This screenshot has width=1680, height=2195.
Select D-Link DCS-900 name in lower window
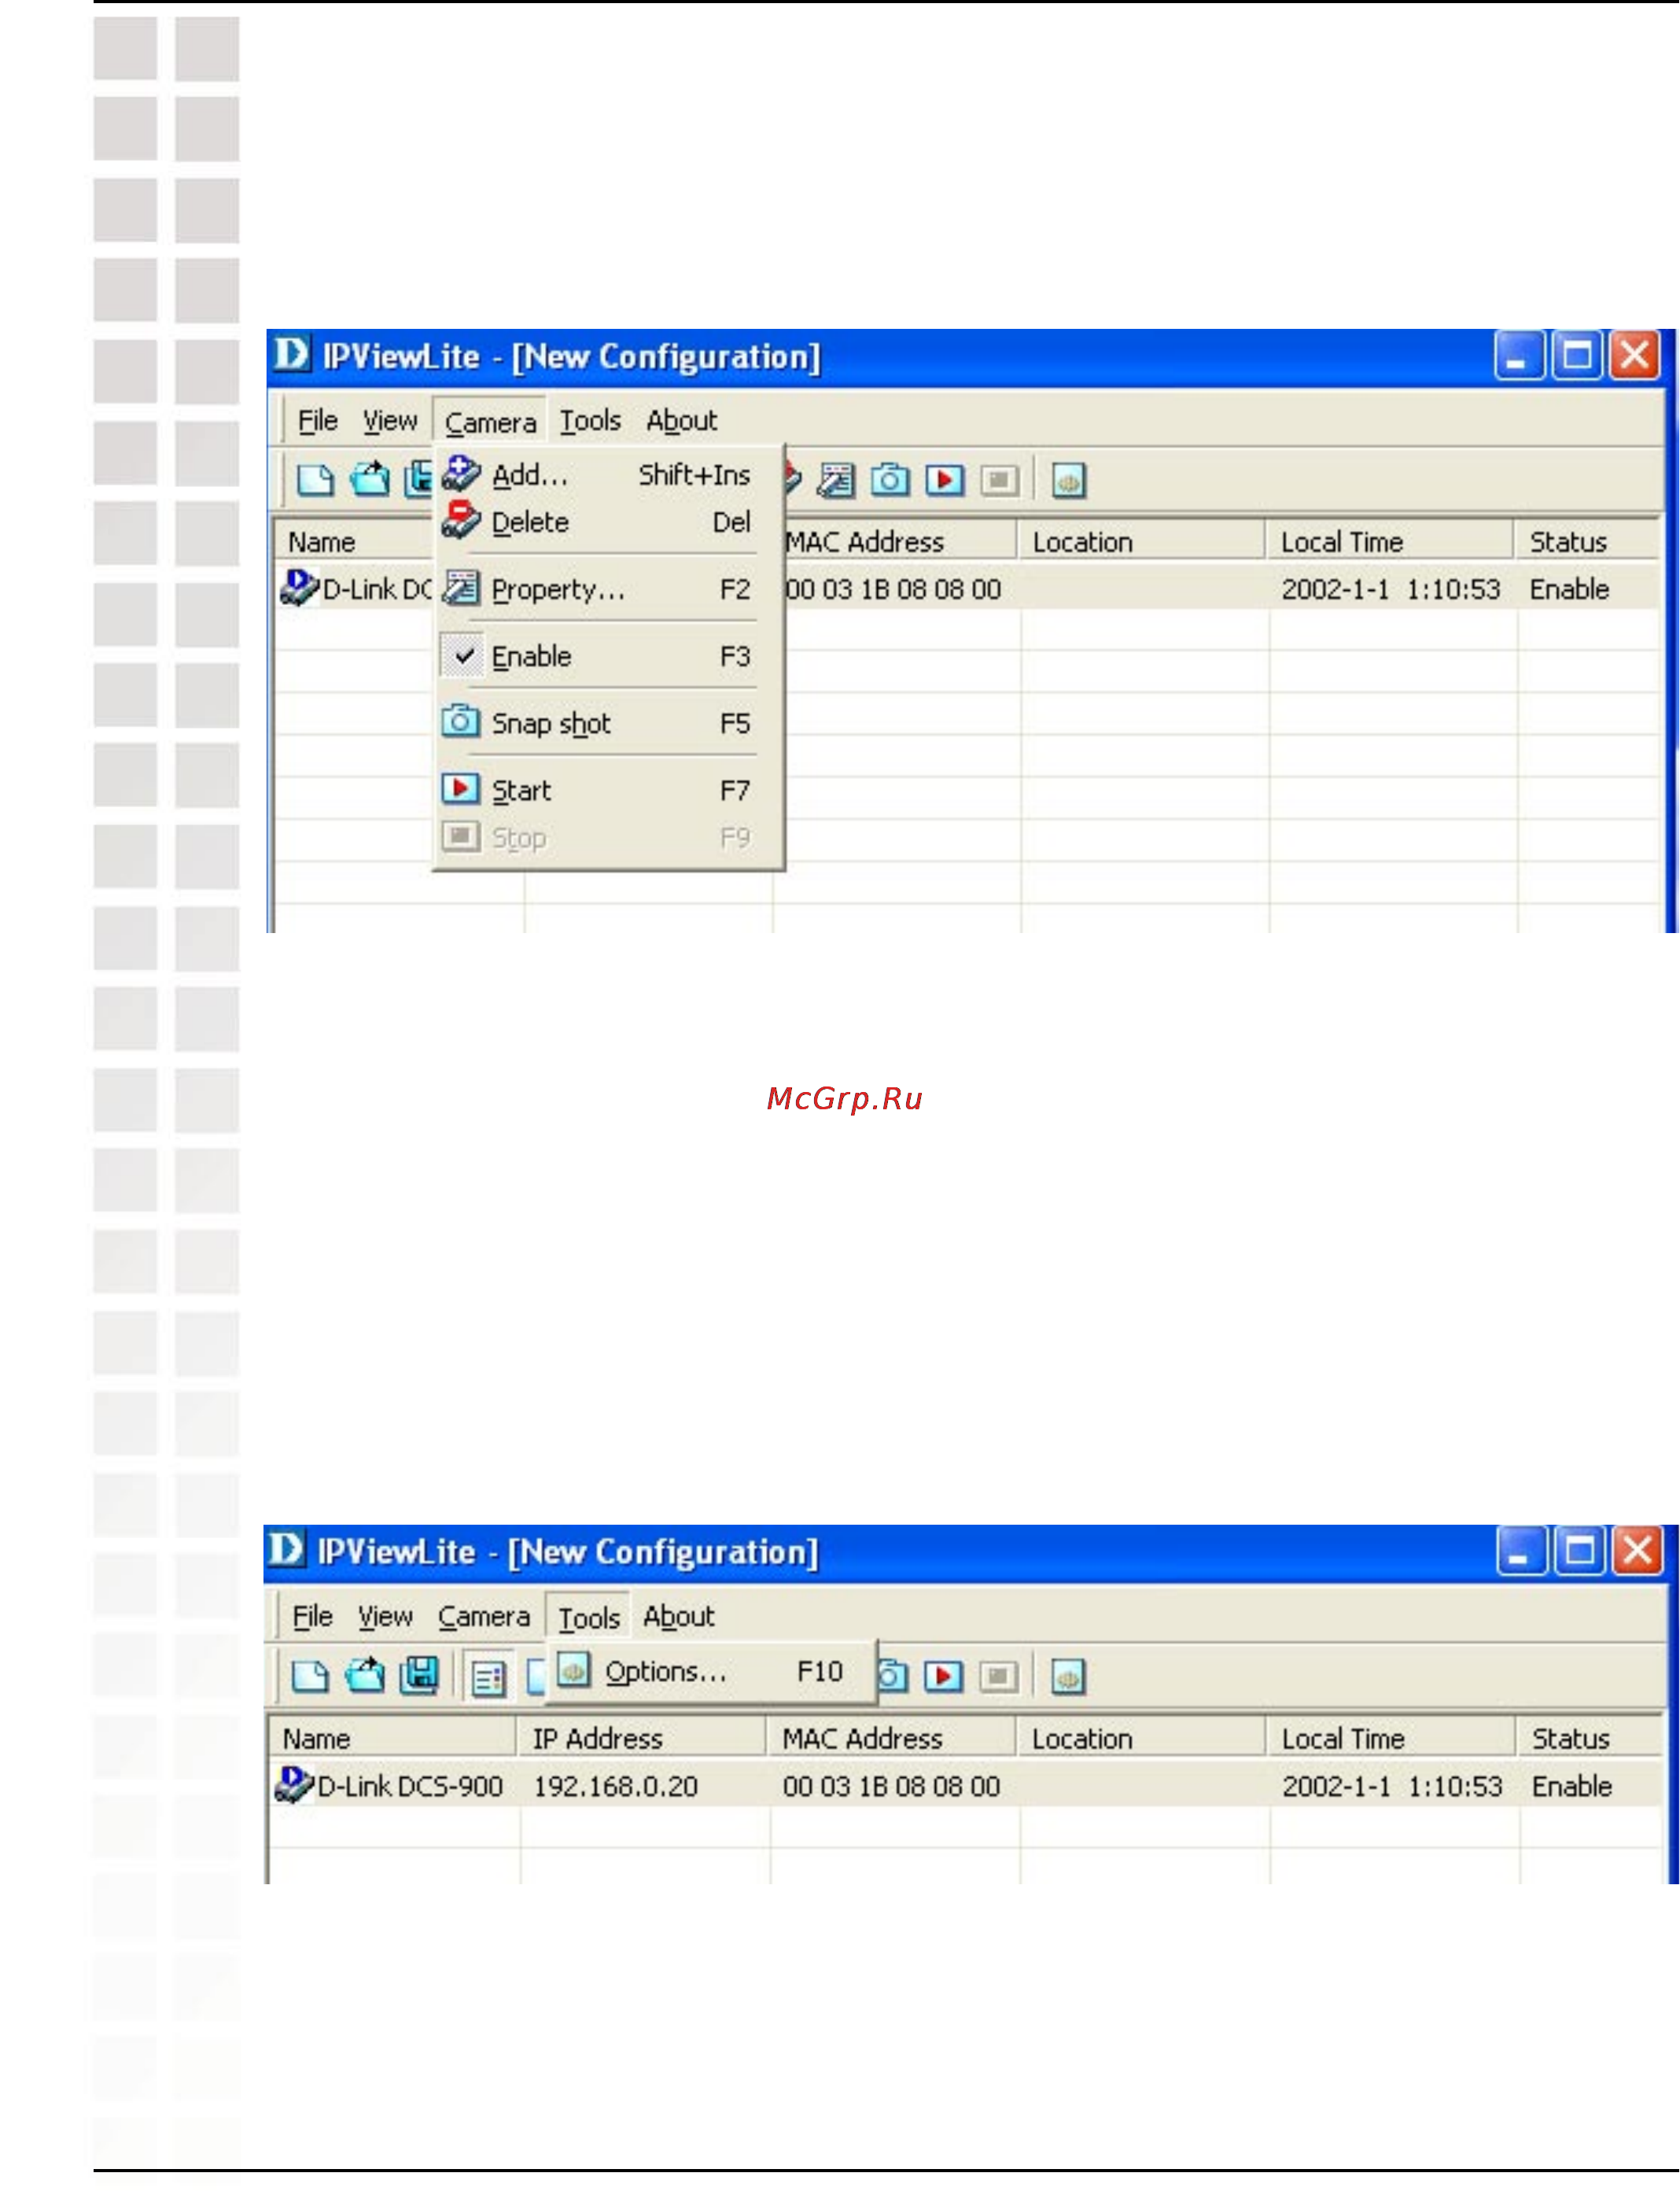(x=410, y=1786)
